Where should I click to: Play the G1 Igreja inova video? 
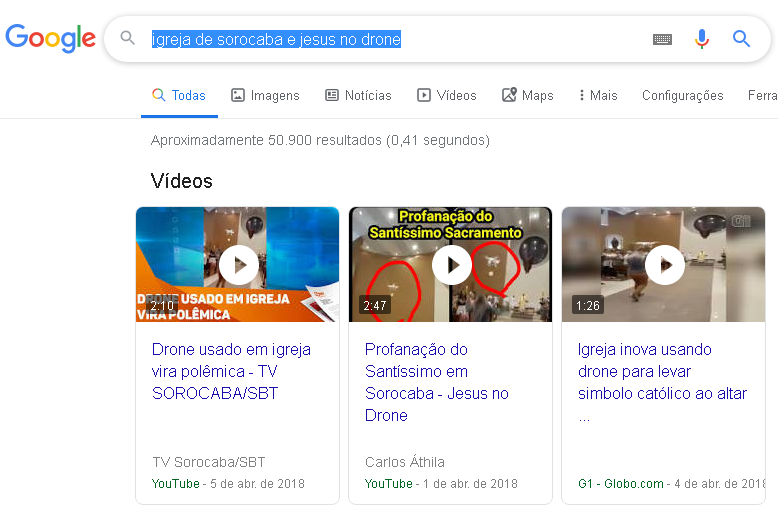665,265
